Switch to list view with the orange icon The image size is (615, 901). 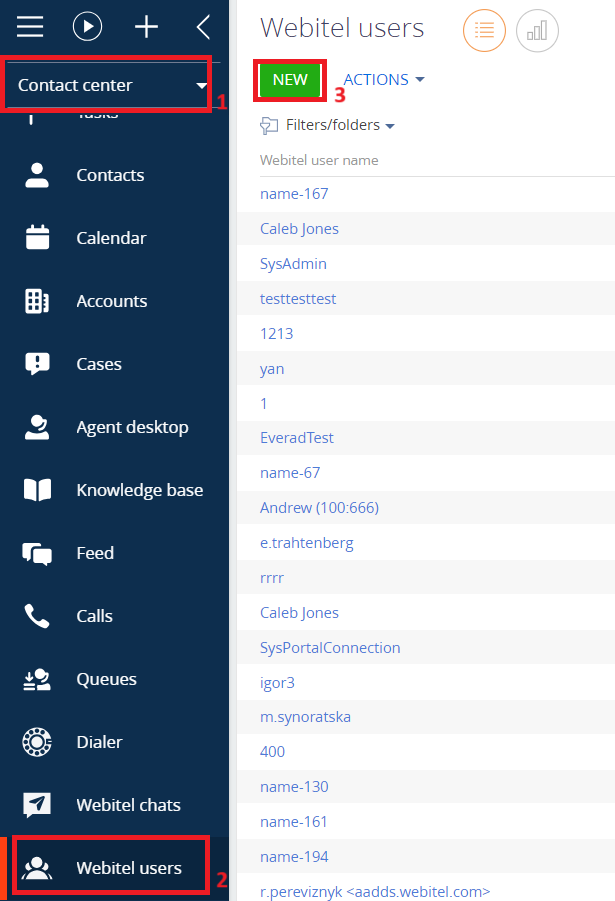click(x=485, y=30)
